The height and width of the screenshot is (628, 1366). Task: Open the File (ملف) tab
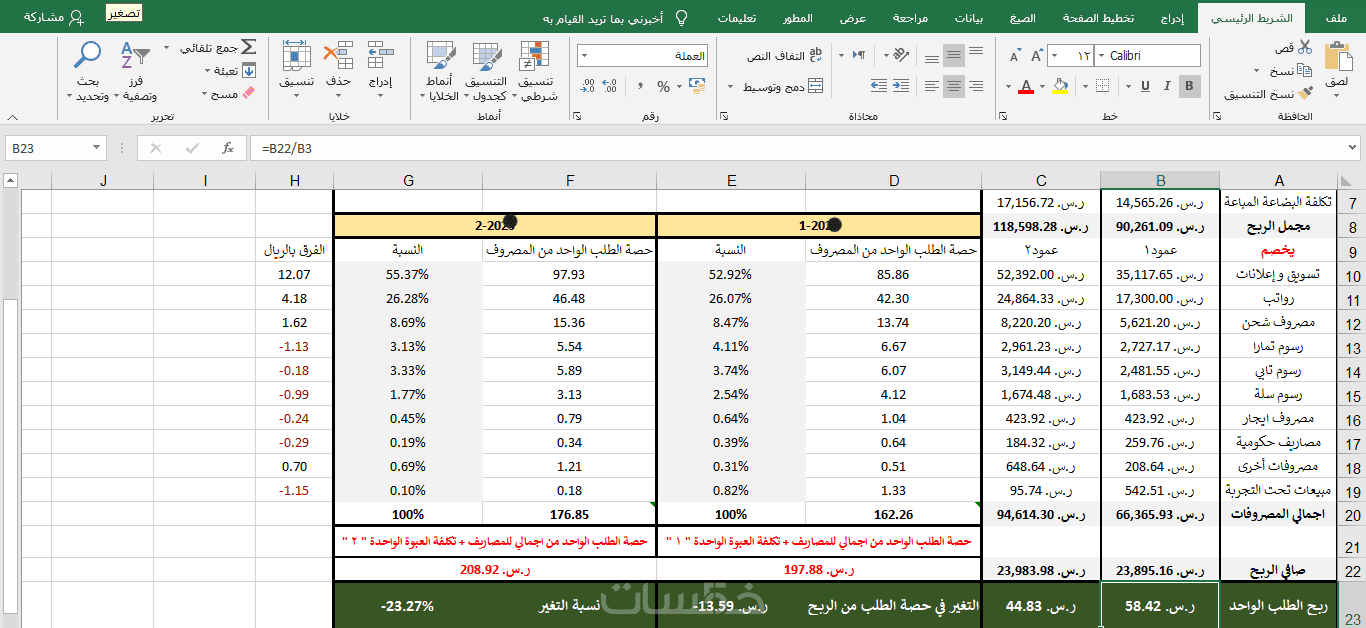point(1336,18)
